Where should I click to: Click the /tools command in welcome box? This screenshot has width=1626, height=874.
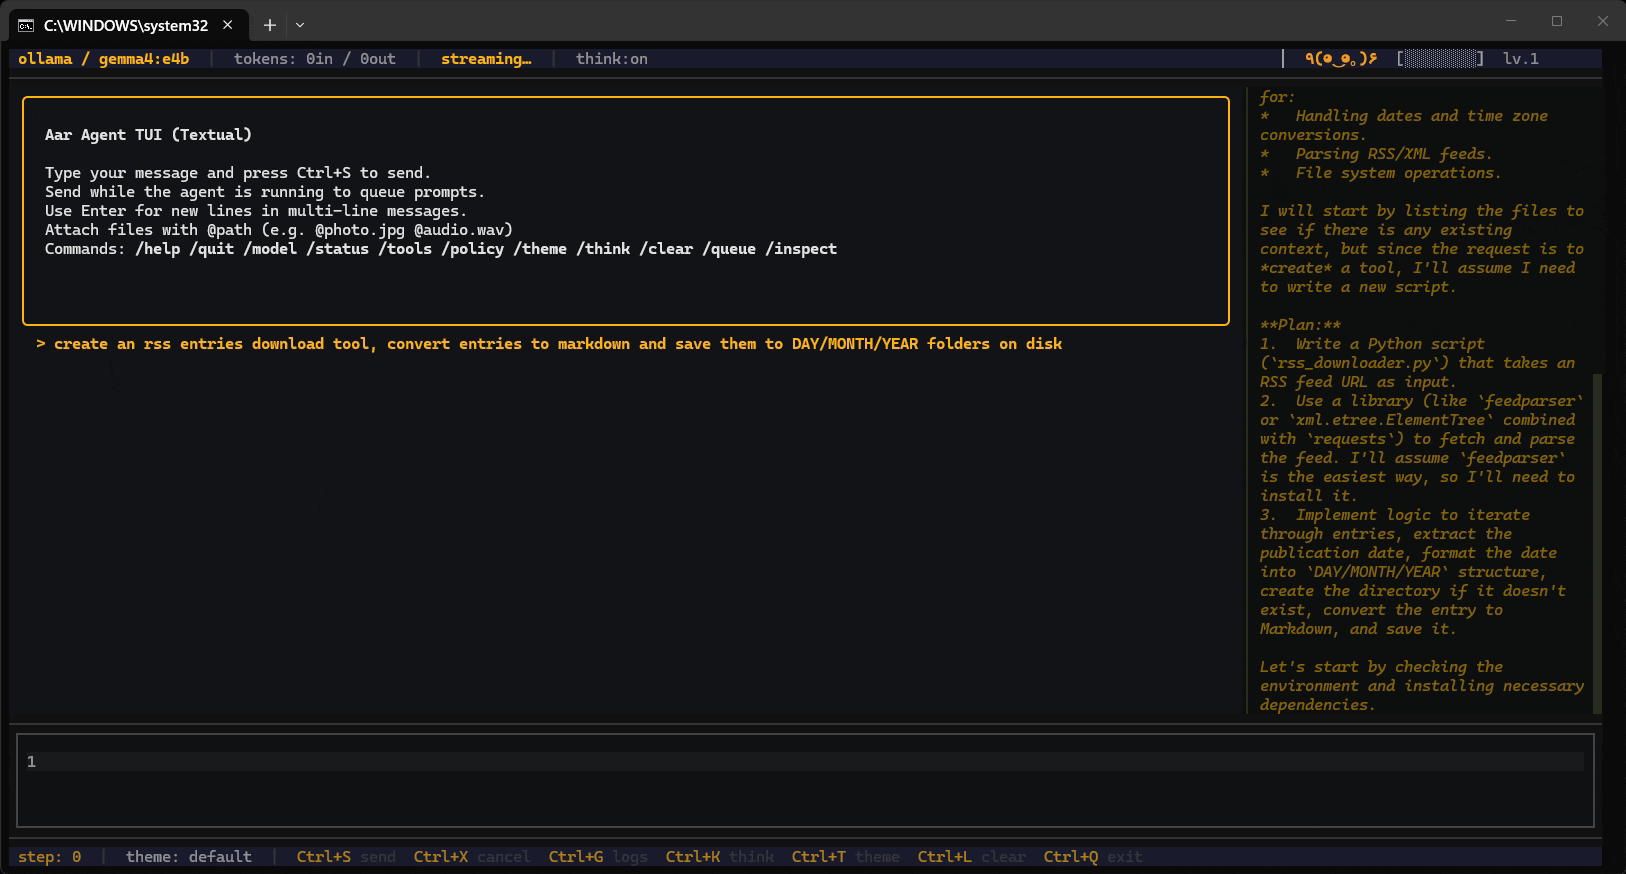[405, 249]
